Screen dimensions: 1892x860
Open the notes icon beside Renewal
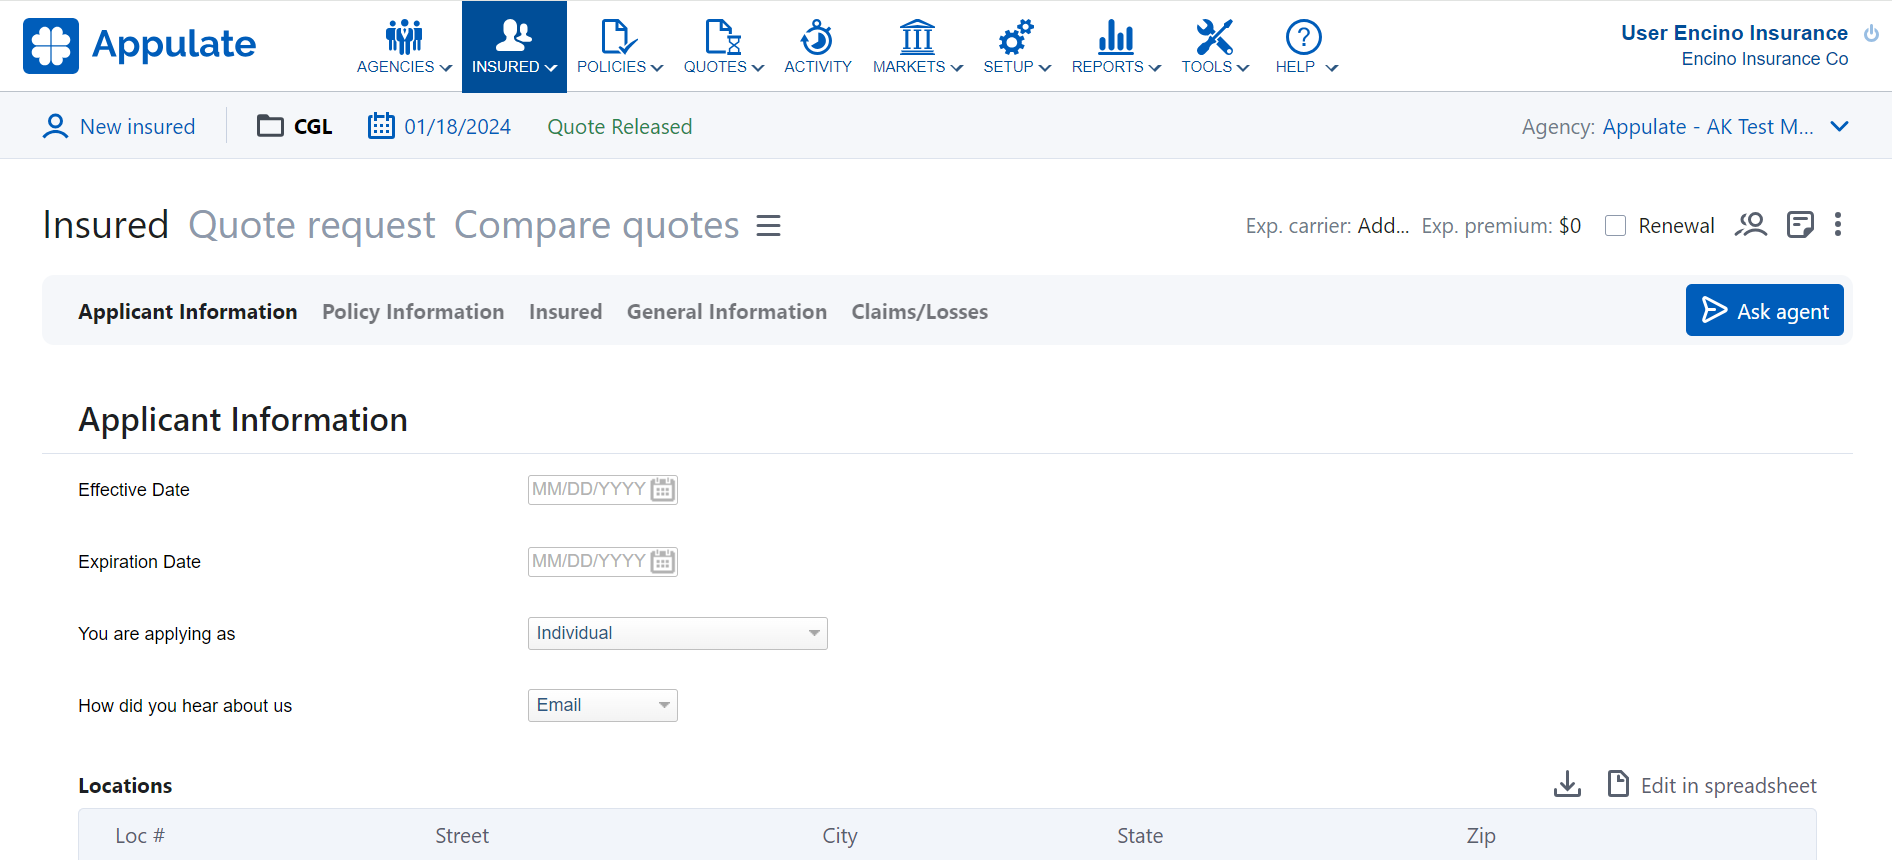pyautogui.click(x=1800, y=225)
